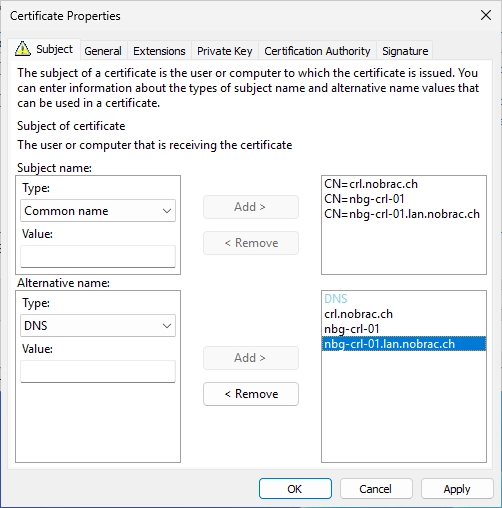This screenshot has width=502, height=508.
Task: Confirm with the OK button
Action: (x=295, y=489)
